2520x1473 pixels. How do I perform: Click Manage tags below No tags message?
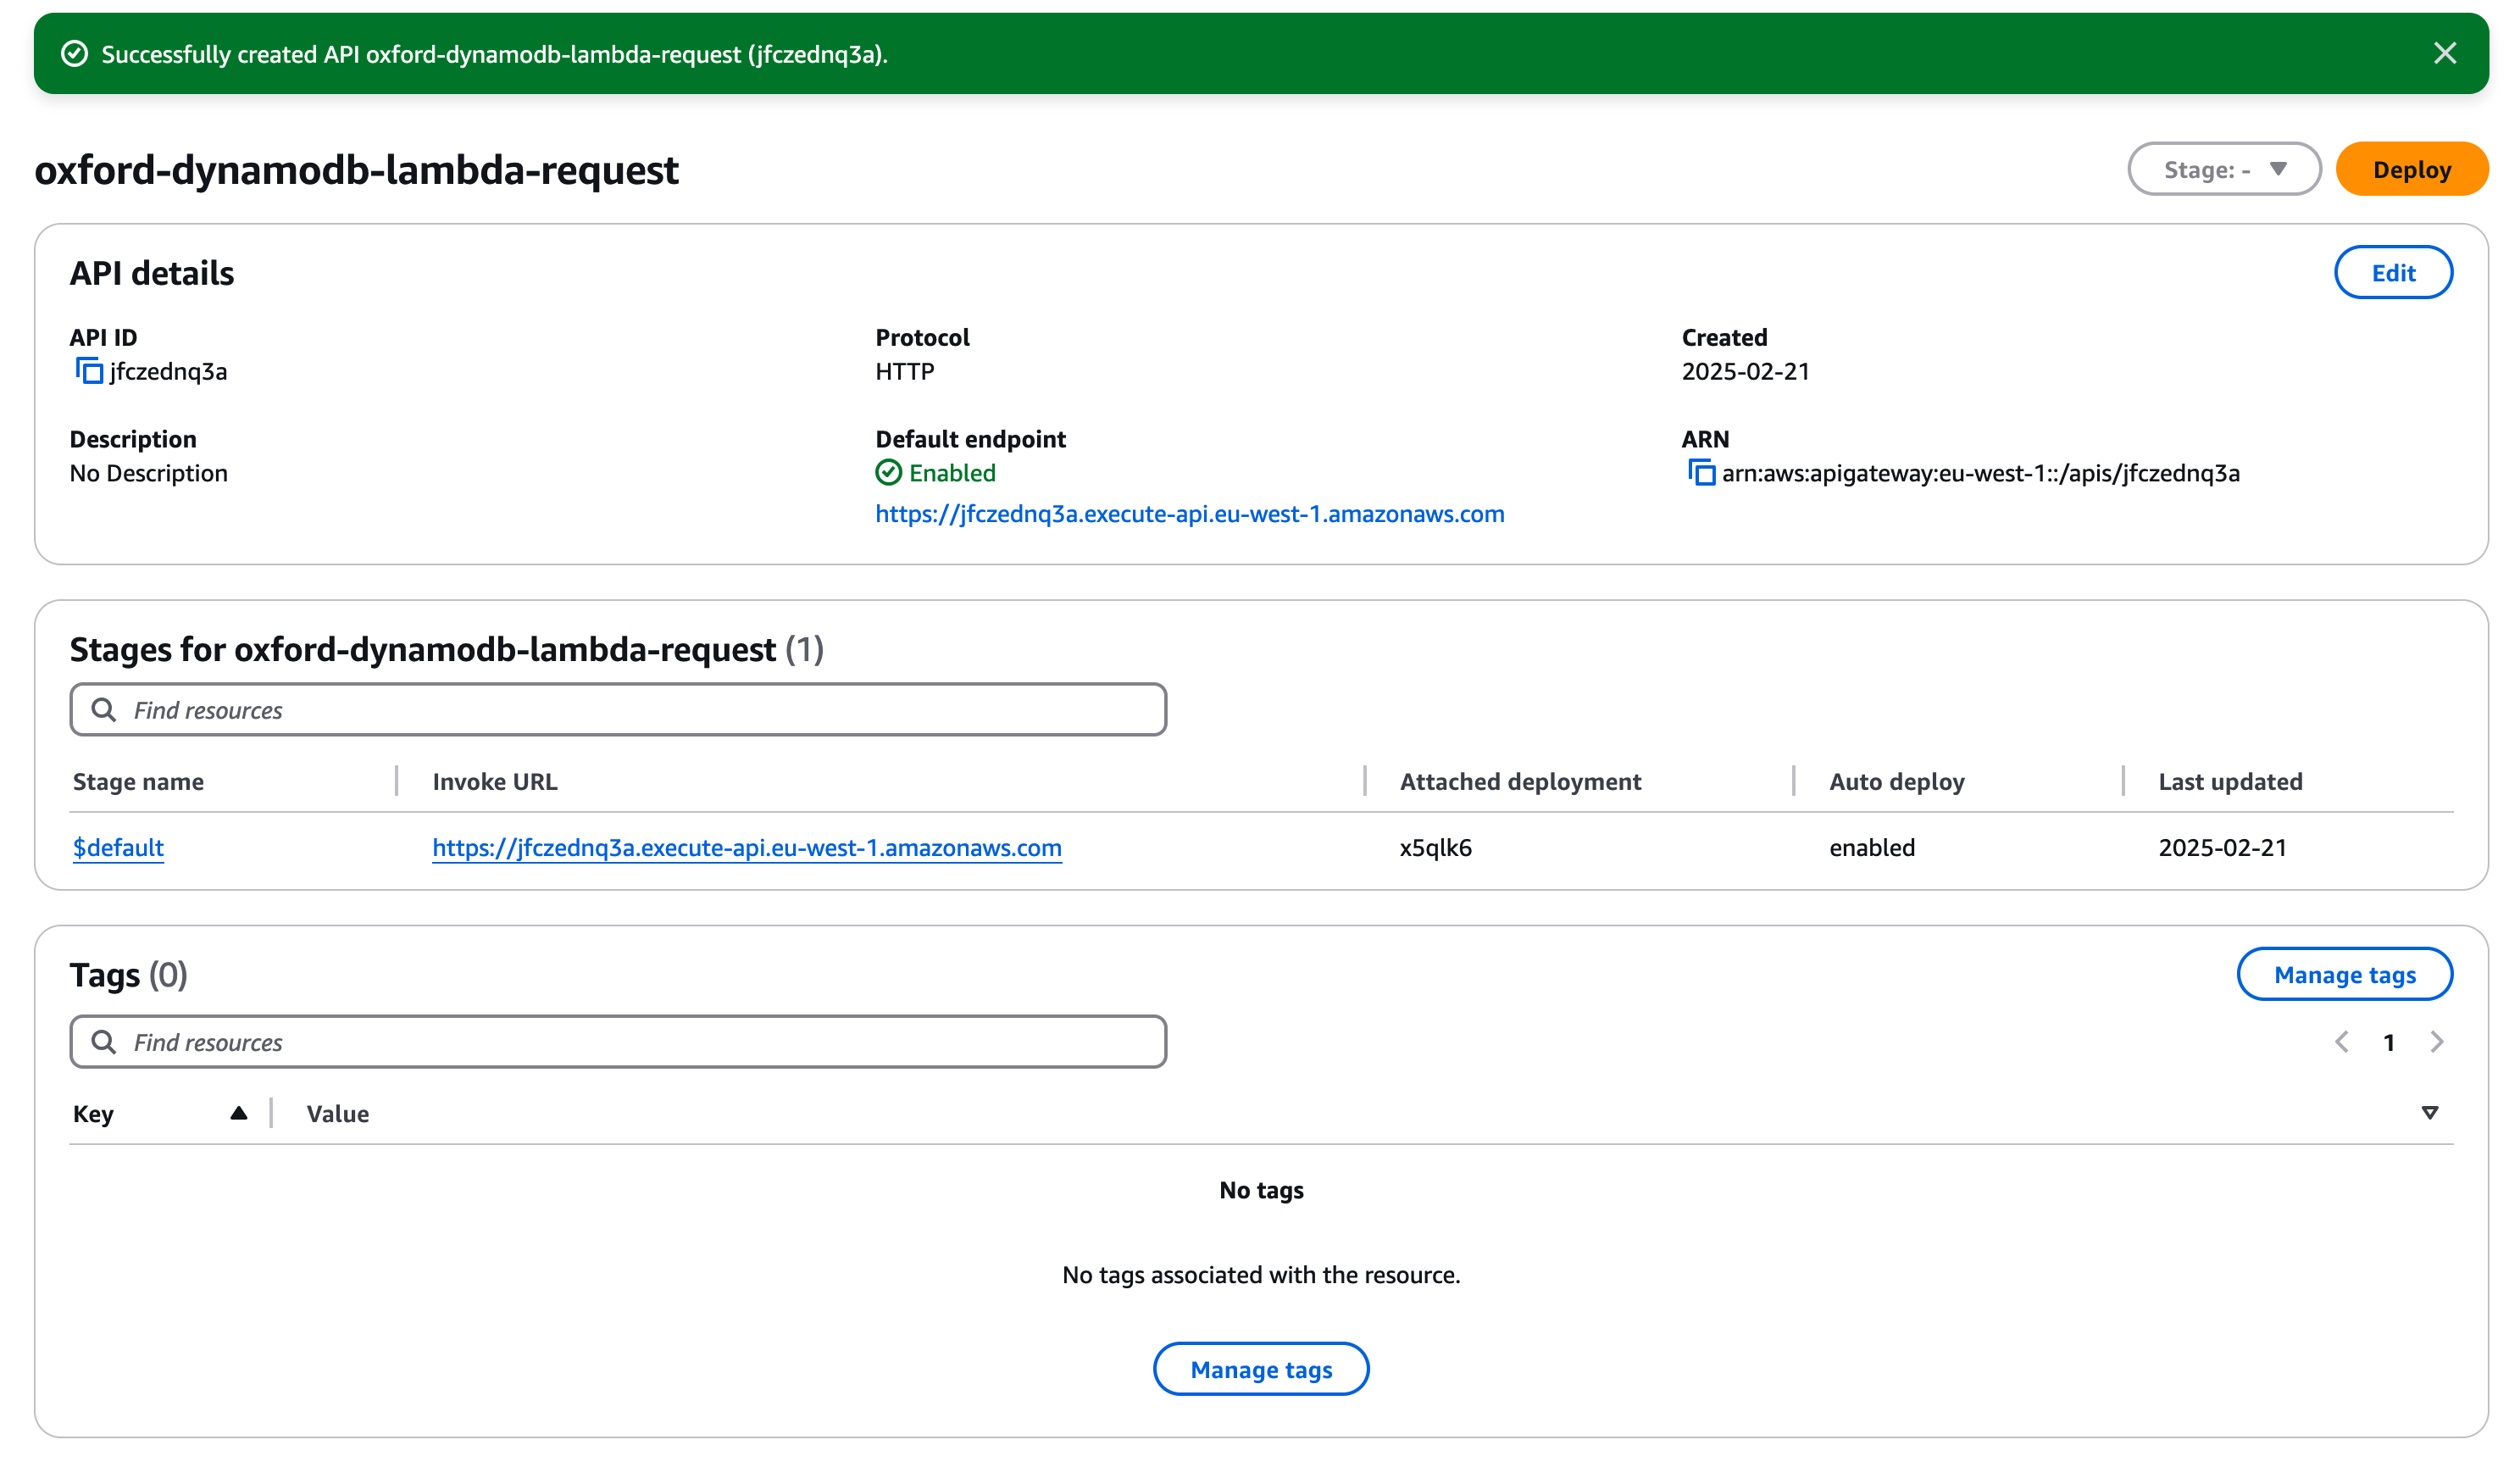tap(1260, 1369)
